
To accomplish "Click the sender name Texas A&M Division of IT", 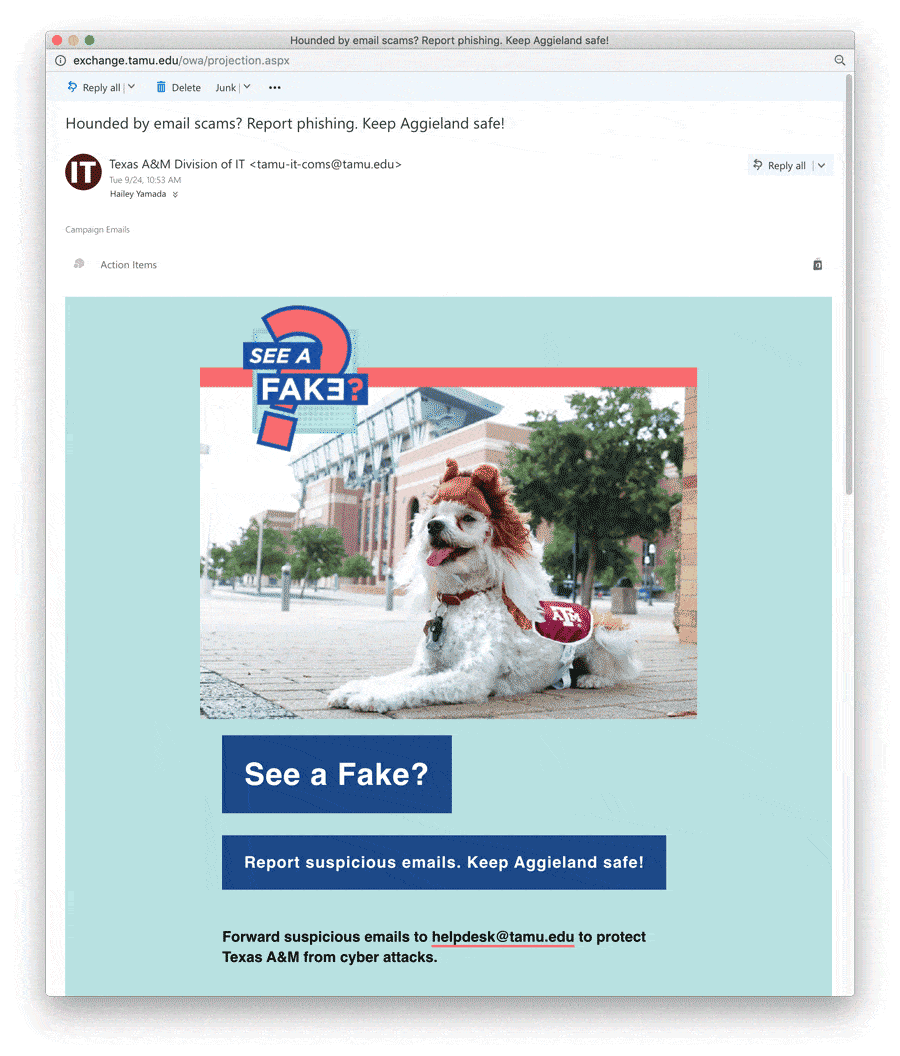I will point(176,164).
